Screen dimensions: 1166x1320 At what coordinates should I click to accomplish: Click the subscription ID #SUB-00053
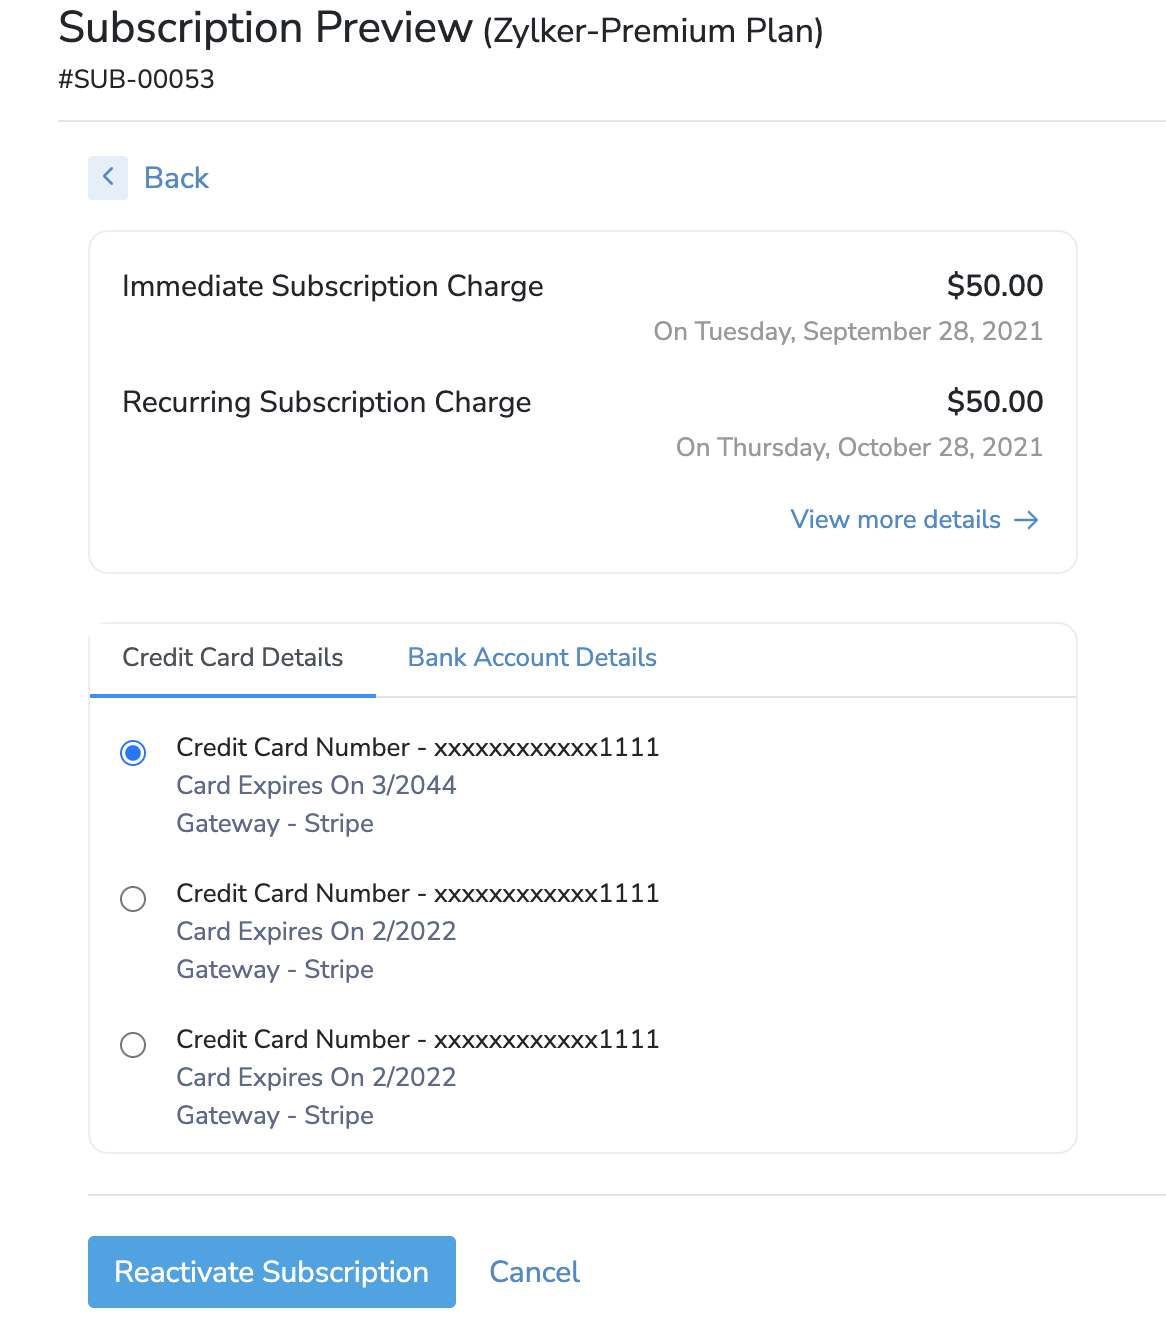click(x=136, y=80)
